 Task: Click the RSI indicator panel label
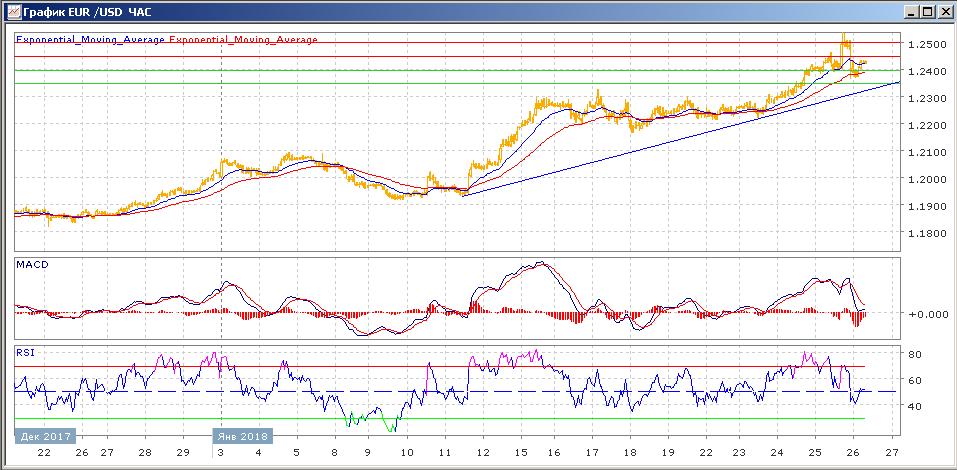point(26,352)
